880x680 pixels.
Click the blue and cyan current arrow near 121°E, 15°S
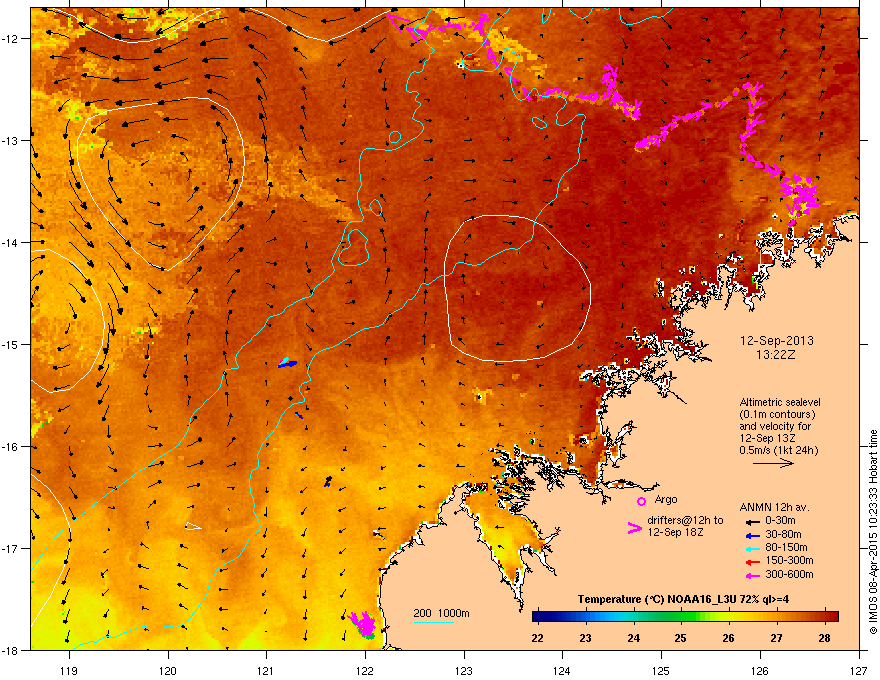[x=287, y=363]
